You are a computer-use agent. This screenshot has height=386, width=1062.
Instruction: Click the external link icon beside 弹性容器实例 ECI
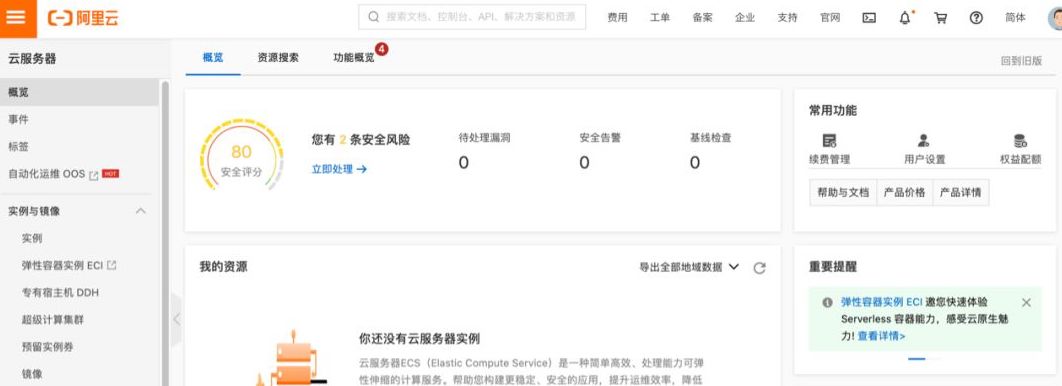(112, 265)
